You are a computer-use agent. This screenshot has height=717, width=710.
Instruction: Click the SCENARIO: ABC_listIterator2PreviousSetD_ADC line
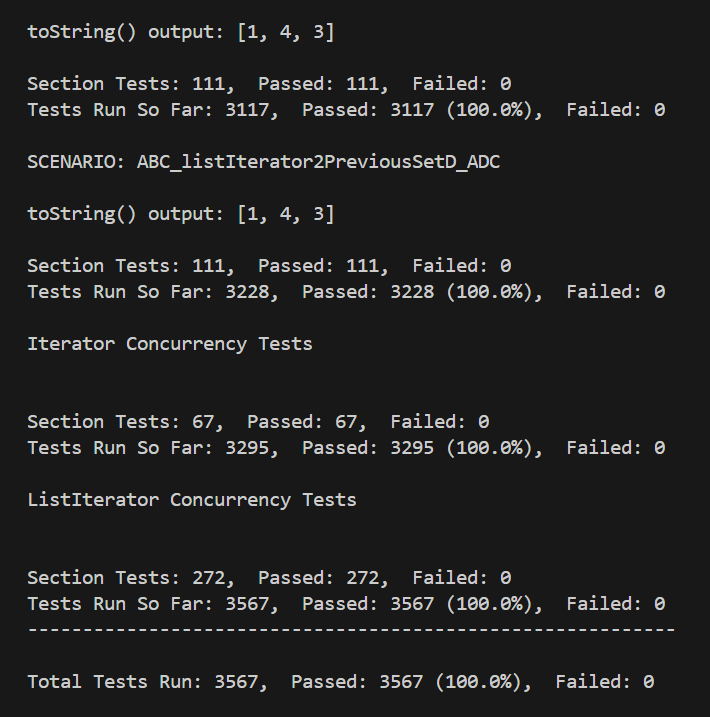(263, 162)
